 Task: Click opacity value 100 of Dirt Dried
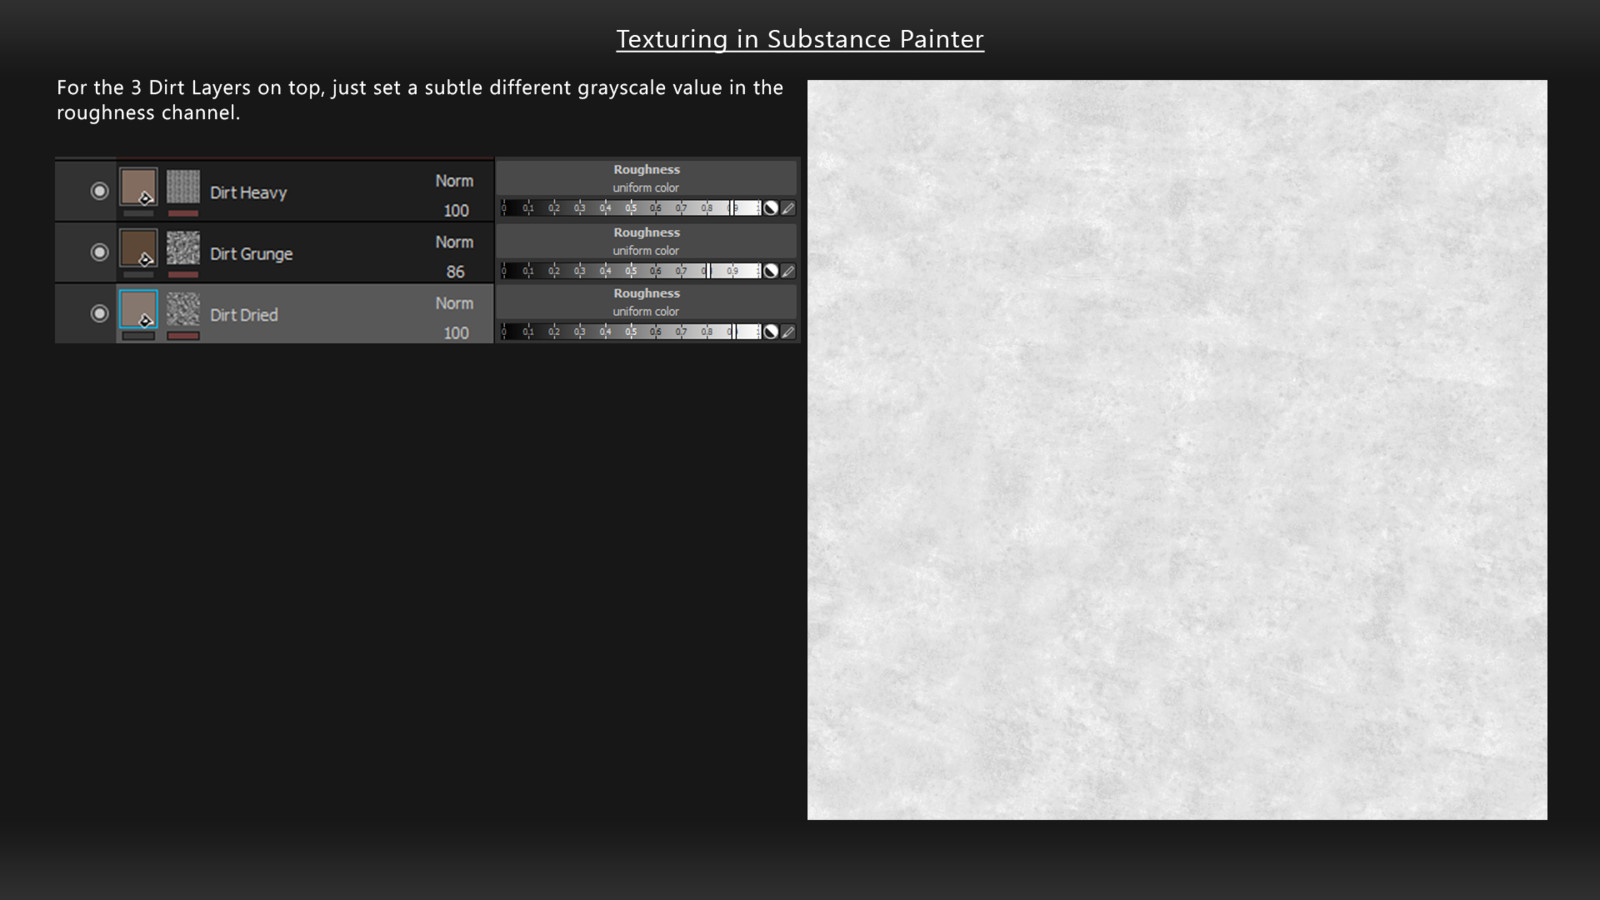(456, 333)
